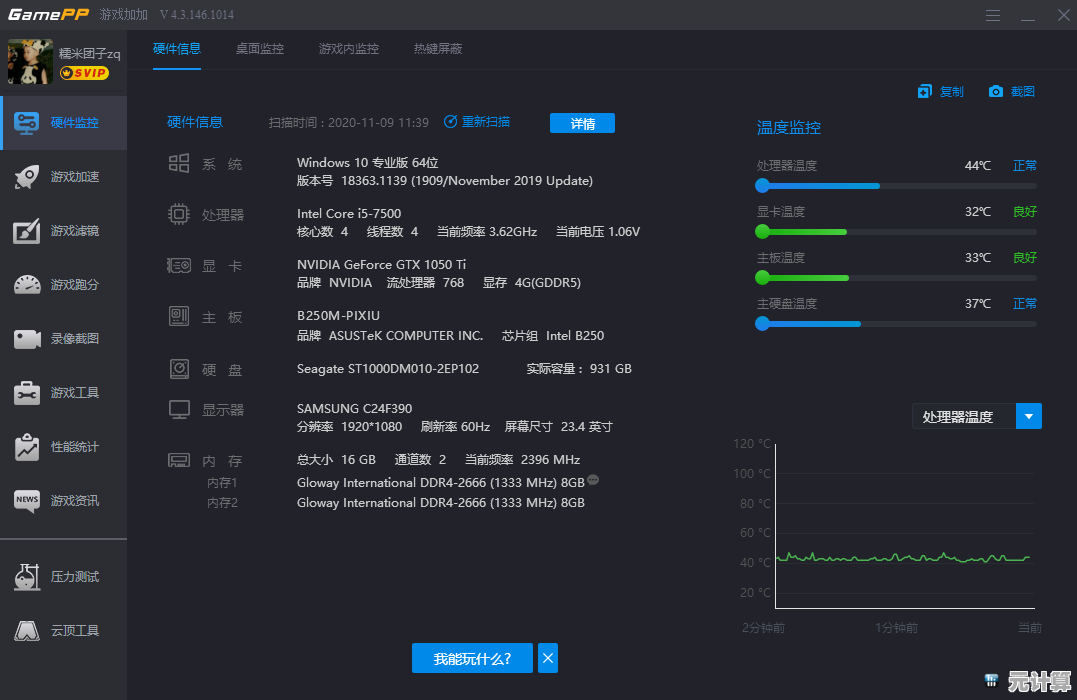Switch to the 游戏内监控 tab
Viewport: 1077px width, 700px height.
click(349, 49)
